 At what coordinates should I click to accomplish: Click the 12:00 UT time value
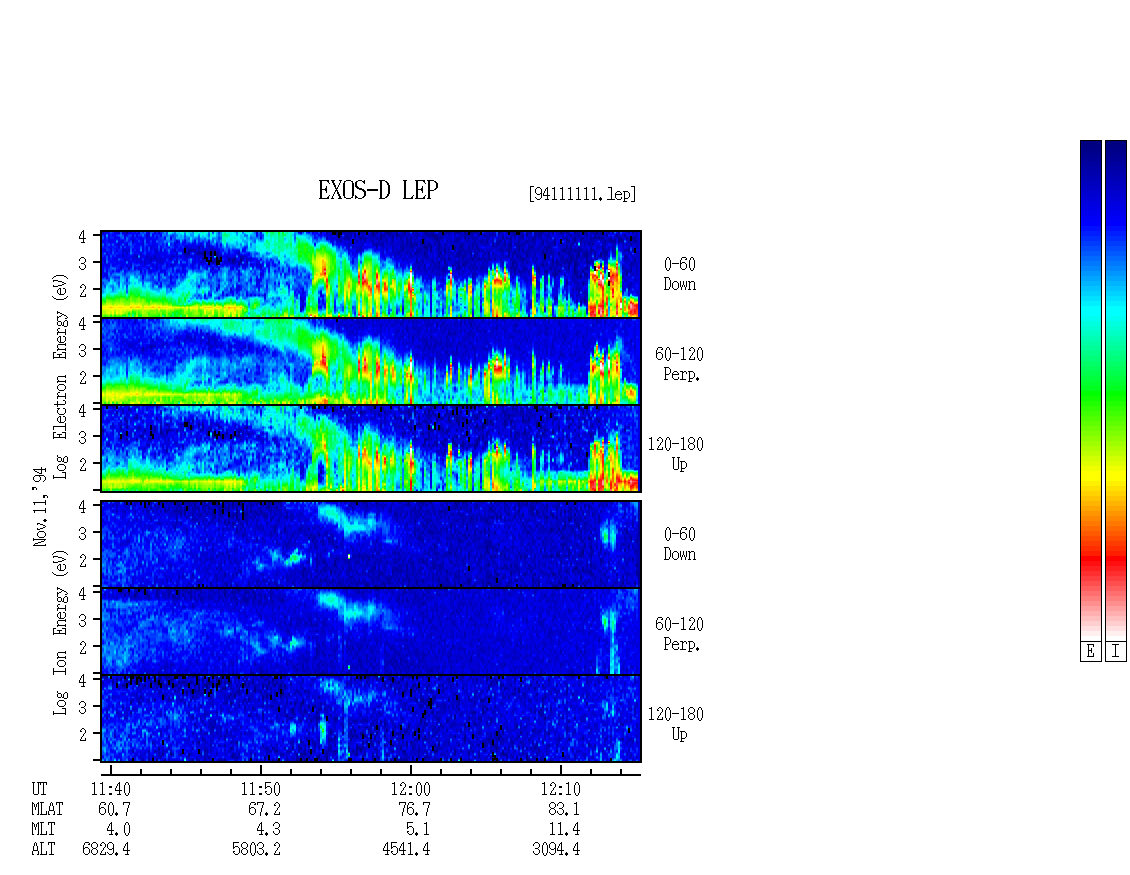point(410,789)
